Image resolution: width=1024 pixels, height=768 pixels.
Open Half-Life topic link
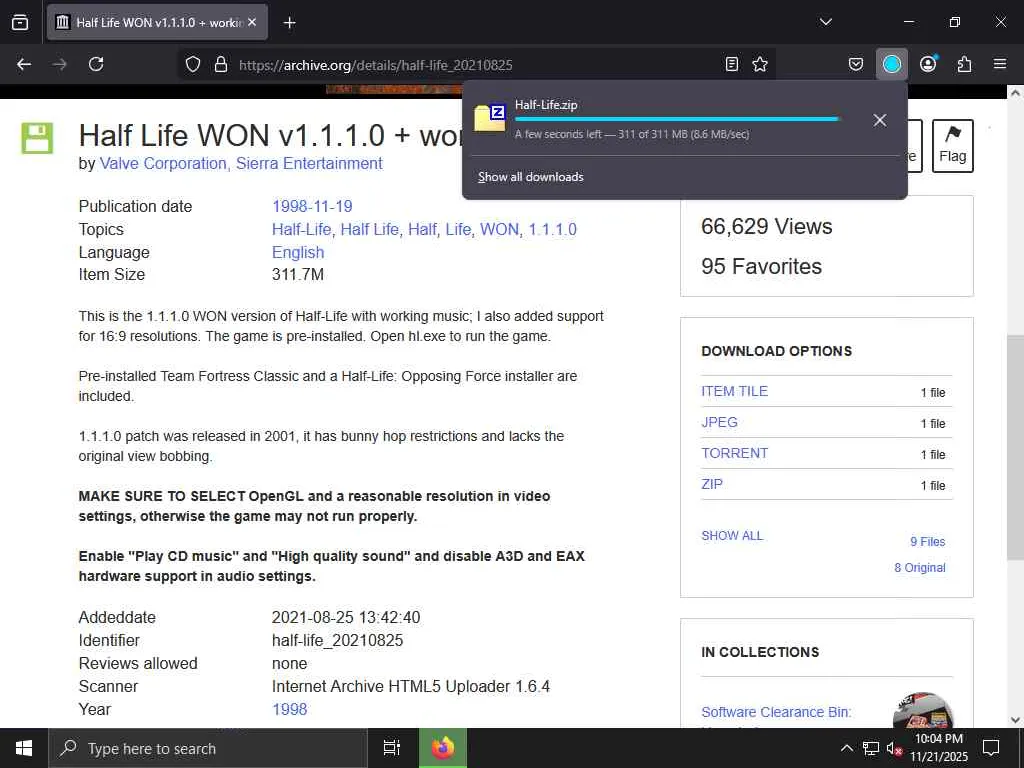coord(301,229)
